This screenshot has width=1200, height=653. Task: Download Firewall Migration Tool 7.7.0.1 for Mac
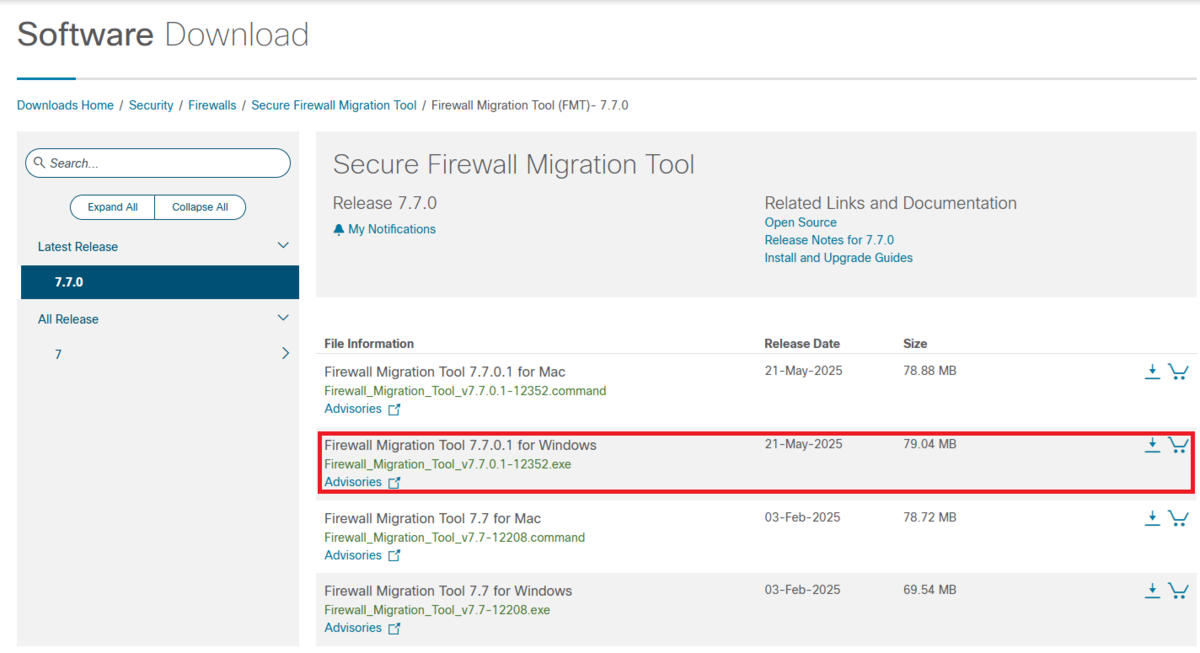[x=1152, y=372]
